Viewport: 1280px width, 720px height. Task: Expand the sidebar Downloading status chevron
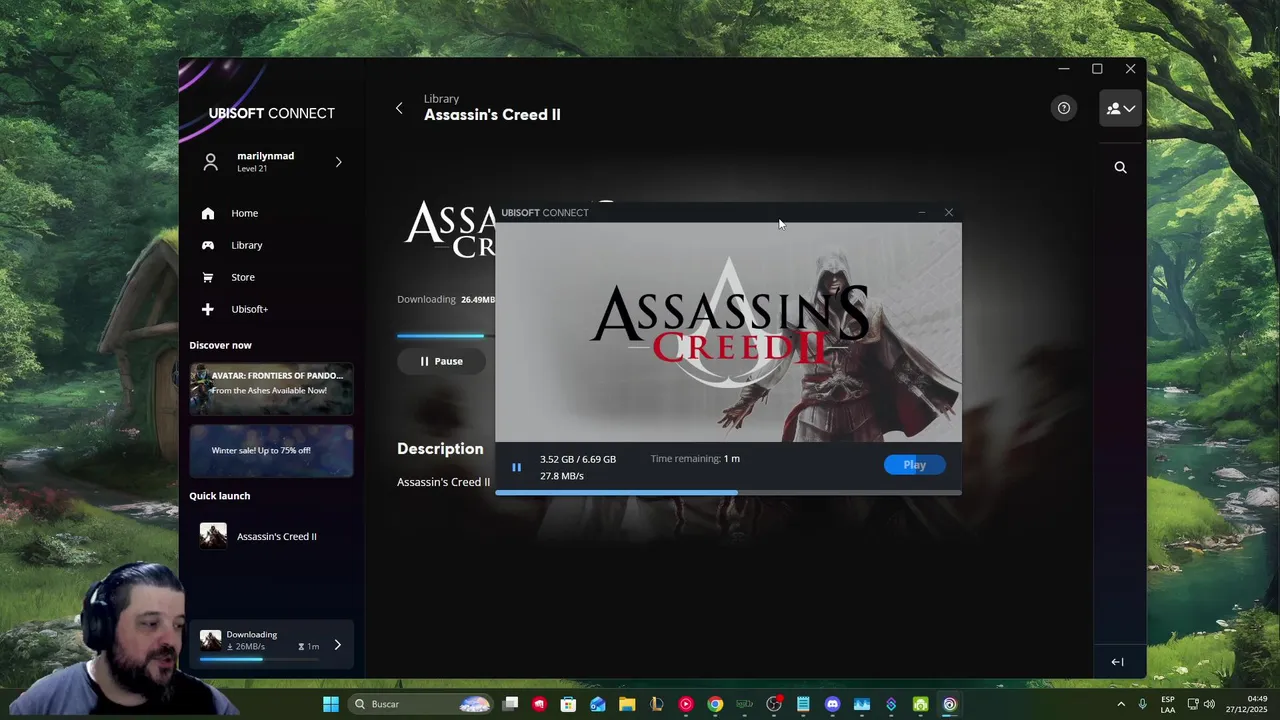tap(337, 645)
